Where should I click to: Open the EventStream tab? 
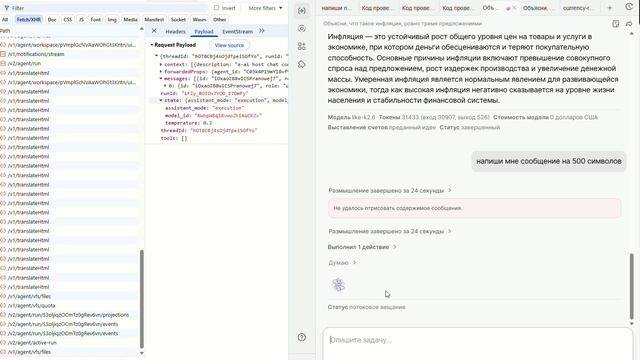pos(238,31)
